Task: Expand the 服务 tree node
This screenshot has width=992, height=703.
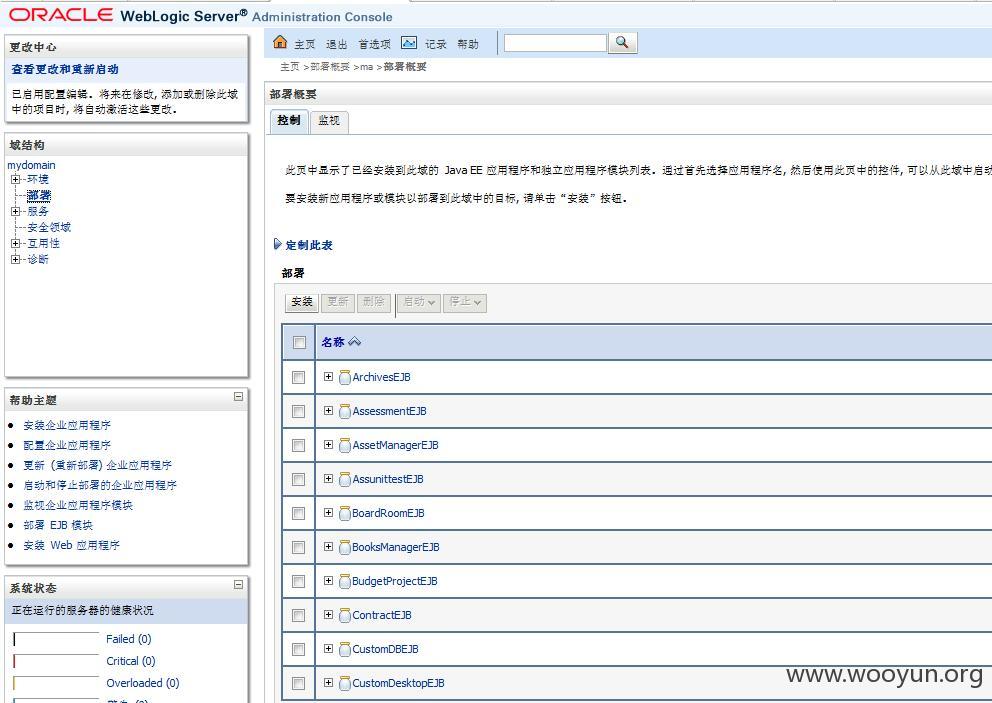Action: click(15, 211)
